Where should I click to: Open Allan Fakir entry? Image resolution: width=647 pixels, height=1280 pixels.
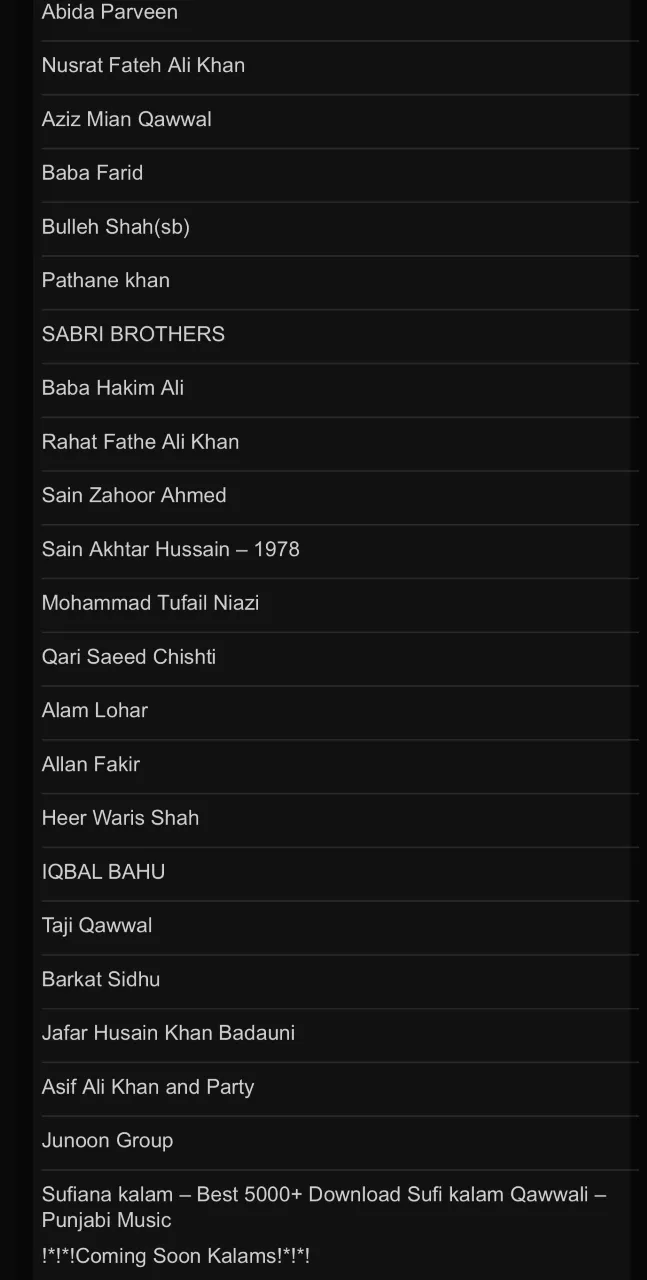pyautogui.click(x=91, y=765)
